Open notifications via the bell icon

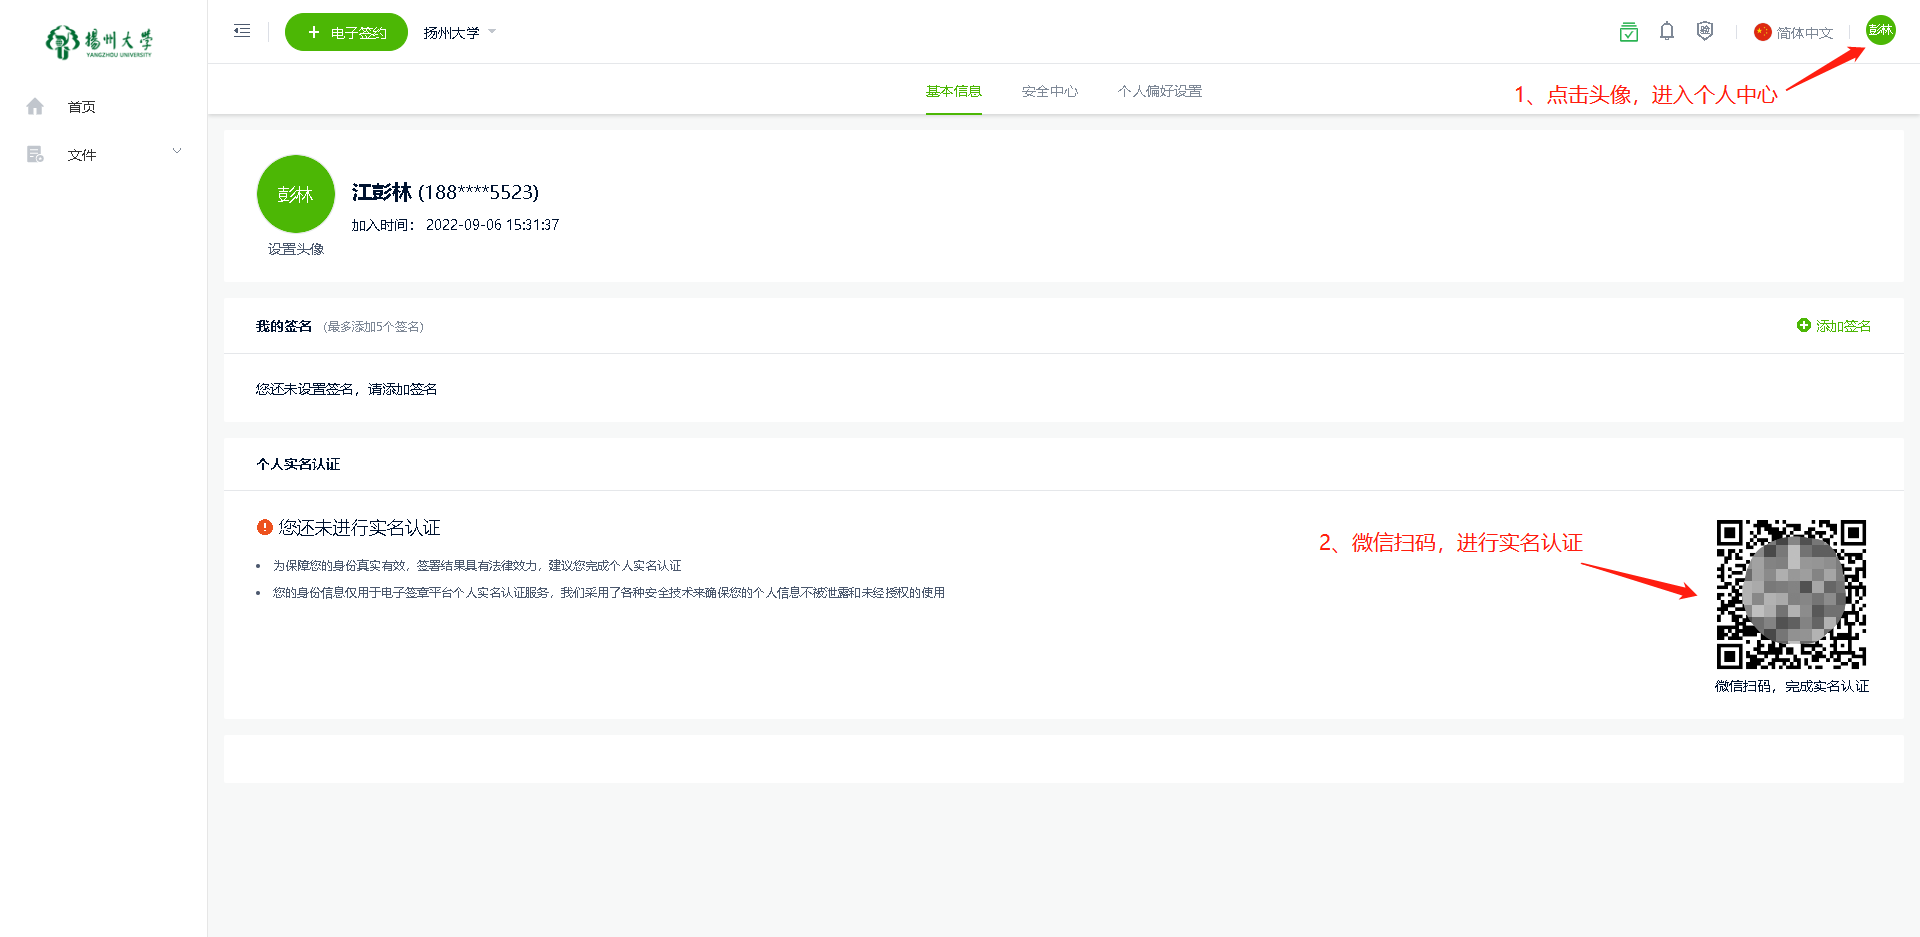tap(1666, 32)
